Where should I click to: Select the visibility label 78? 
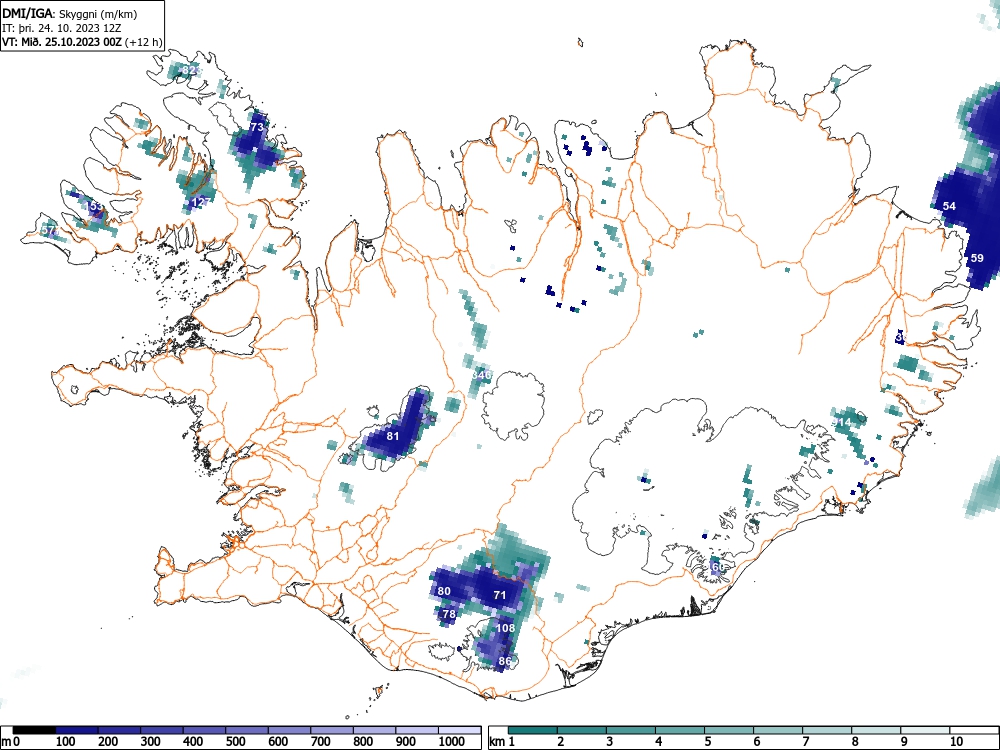449,614
